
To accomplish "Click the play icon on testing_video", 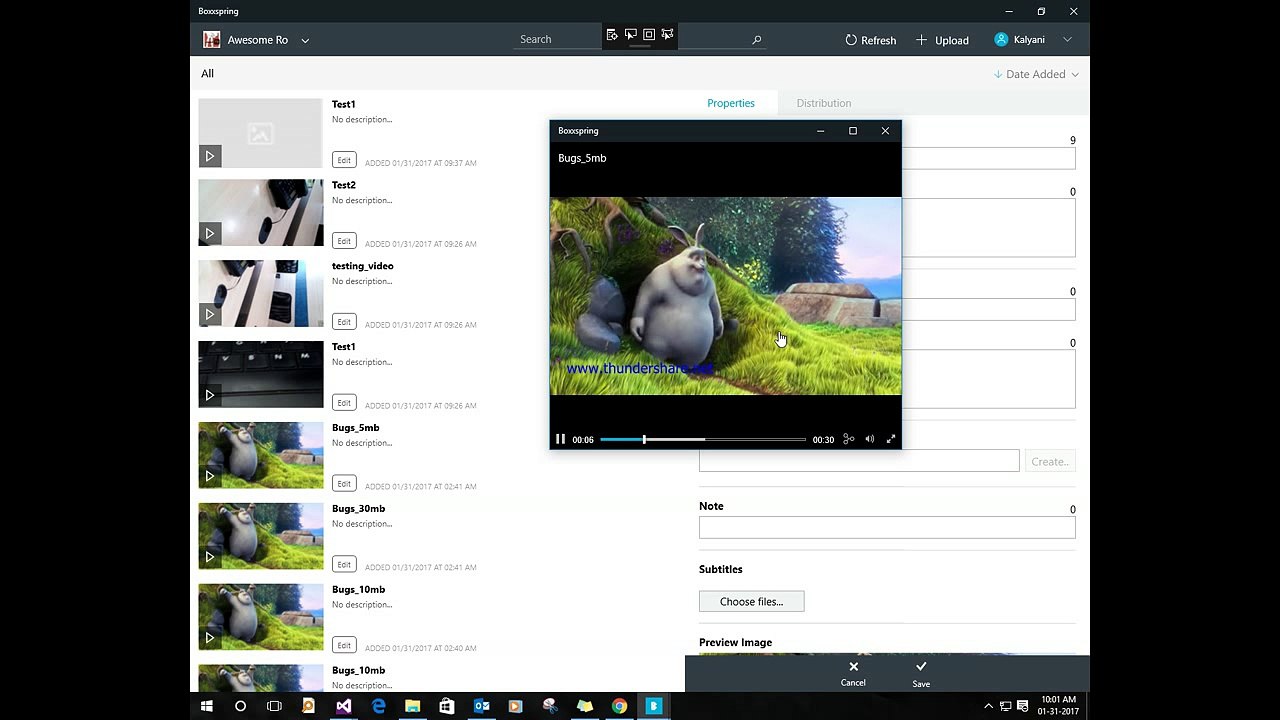I will tap(210, 315).
